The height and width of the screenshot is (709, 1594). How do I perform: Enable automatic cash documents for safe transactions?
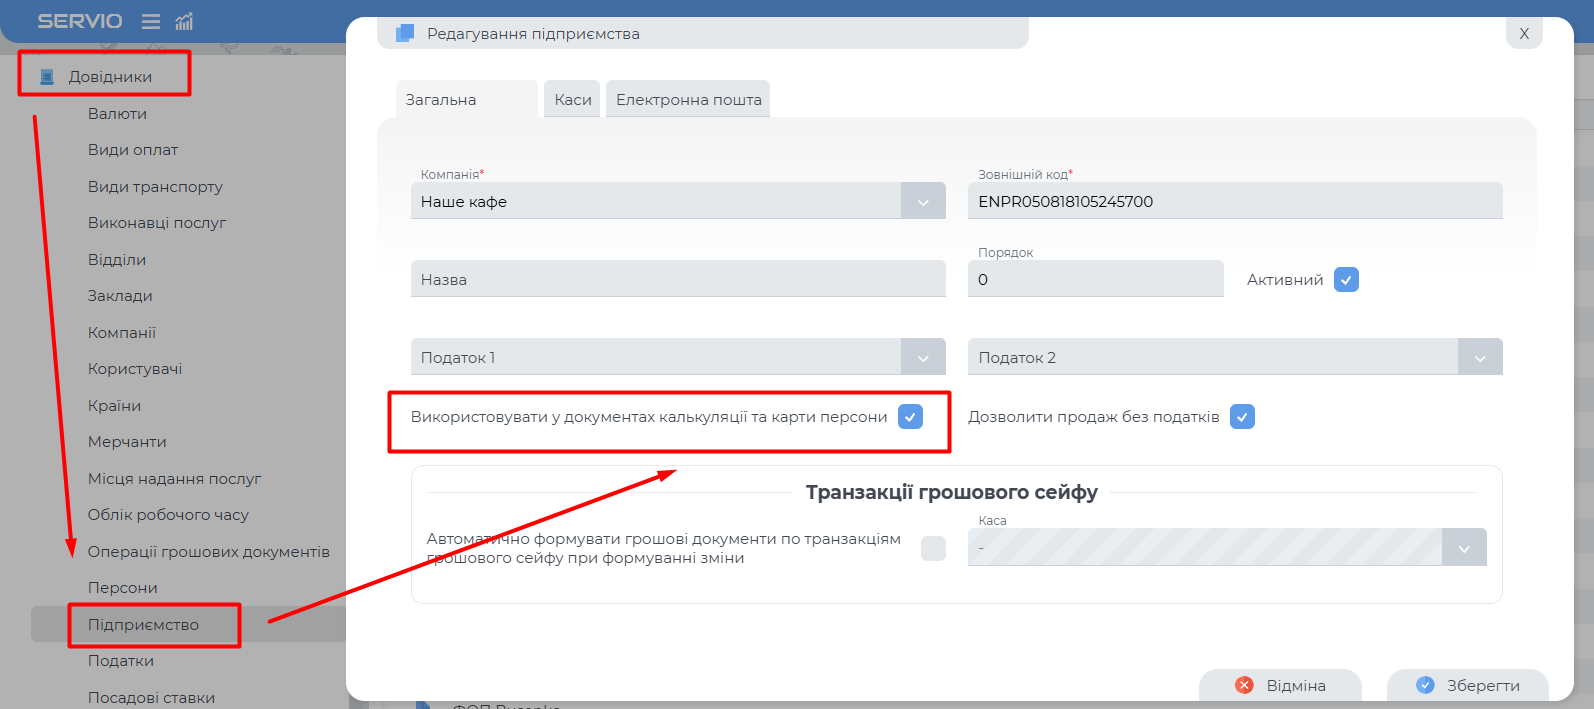[x=933, y=548]
